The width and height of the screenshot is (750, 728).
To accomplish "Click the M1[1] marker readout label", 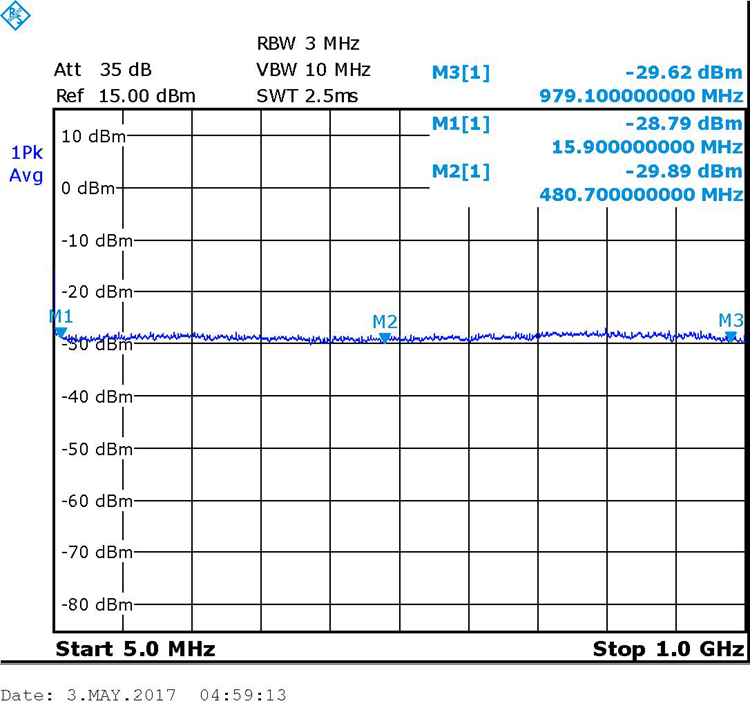I will pyautogui.click(x=461, y=122).
